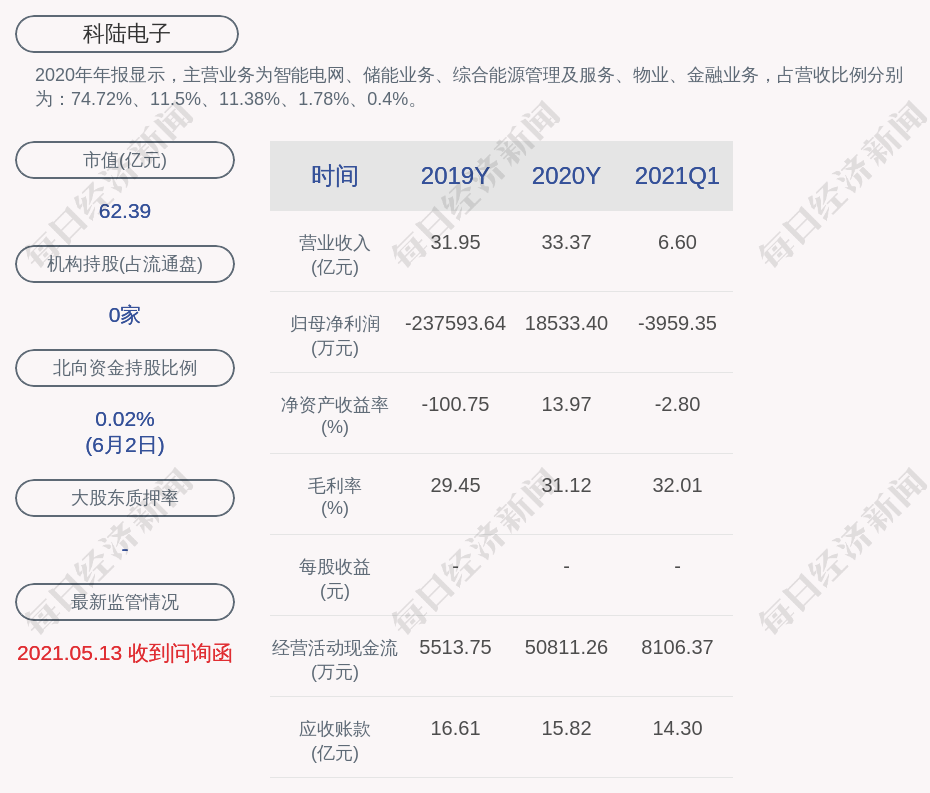Select the 最新监管情况 label pill
Viewport: 930px width, 793px height.
(x=125, y=602)
